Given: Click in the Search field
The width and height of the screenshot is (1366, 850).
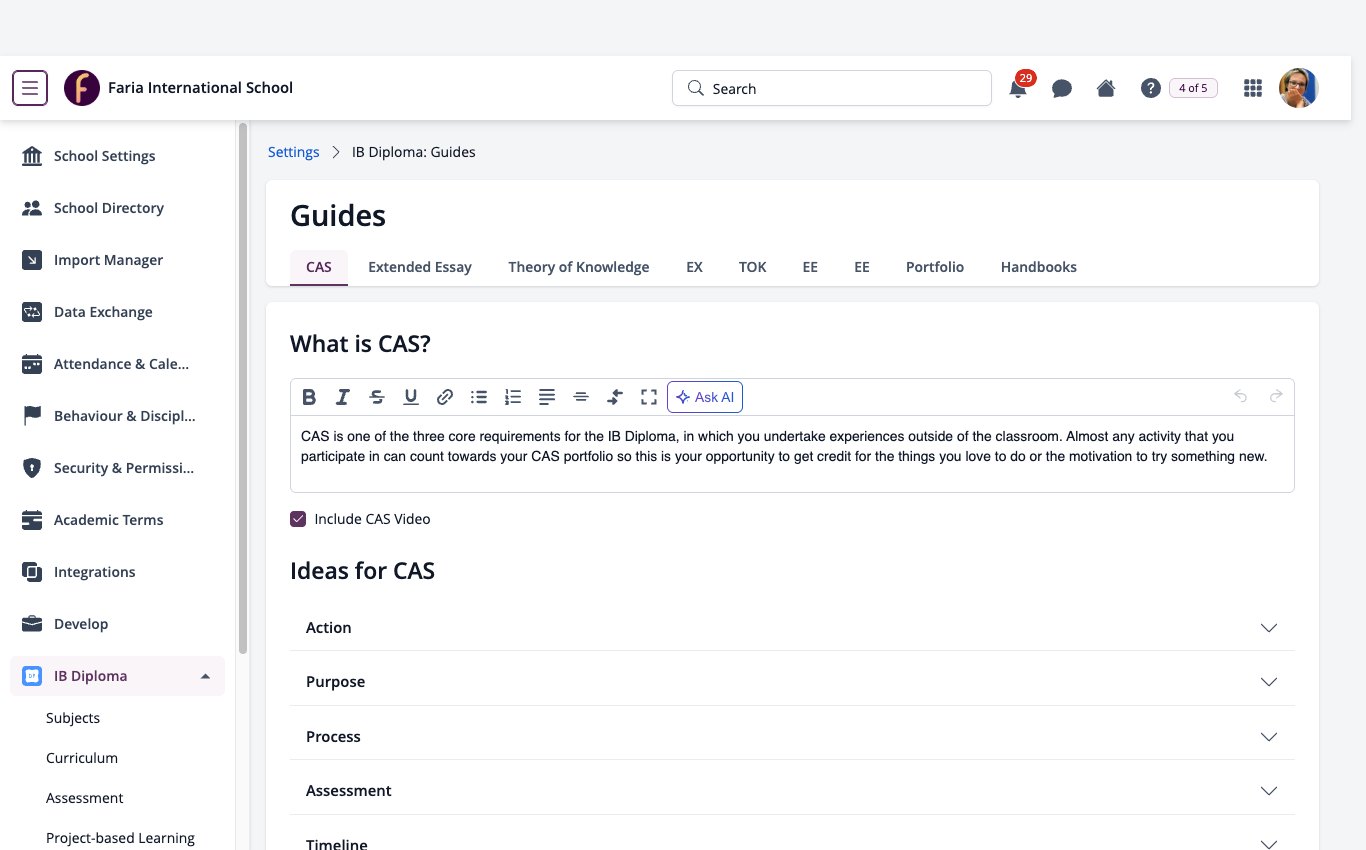Looking at the screenshot, I should [832, 88].
